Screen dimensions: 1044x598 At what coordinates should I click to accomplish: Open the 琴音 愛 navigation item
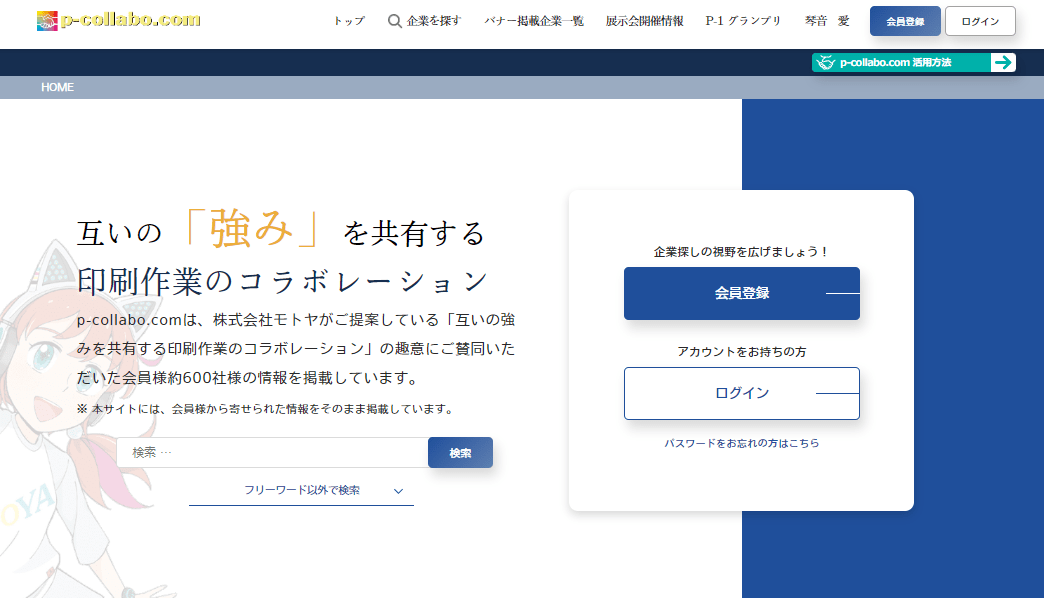click(x=827, y=21)
